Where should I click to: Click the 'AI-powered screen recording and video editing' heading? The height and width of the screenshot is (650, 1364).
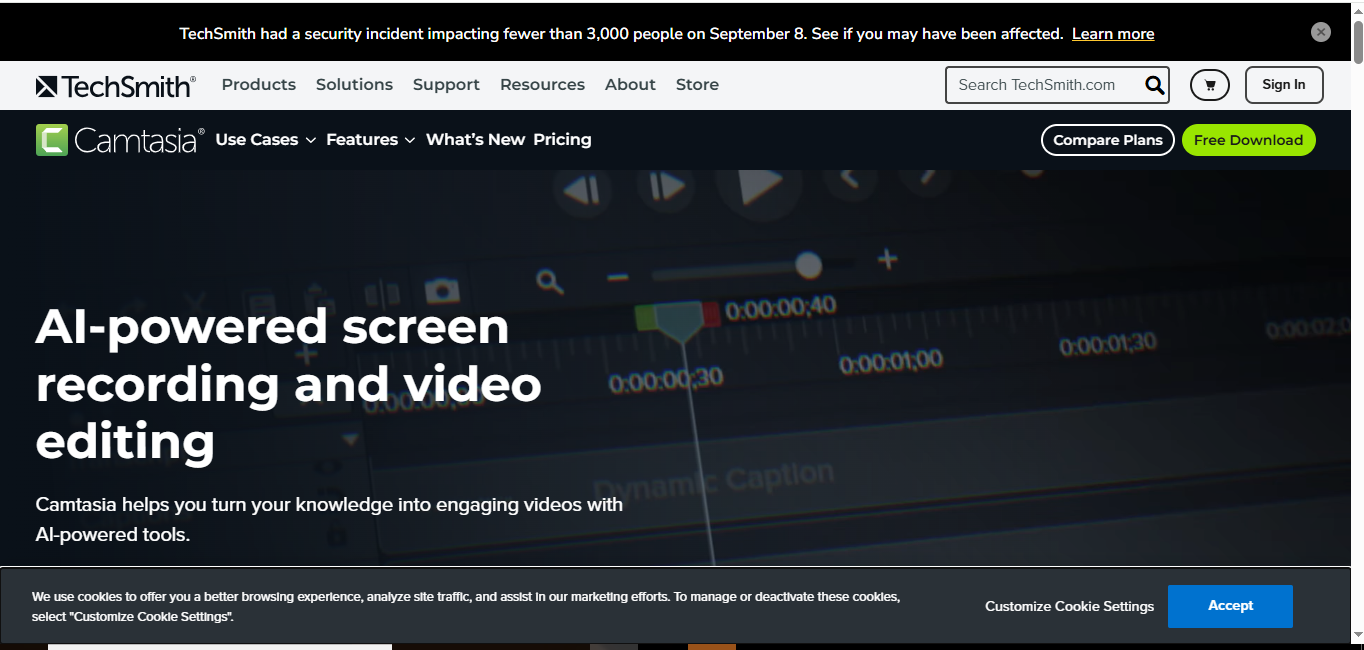click(x=288, y=383)
